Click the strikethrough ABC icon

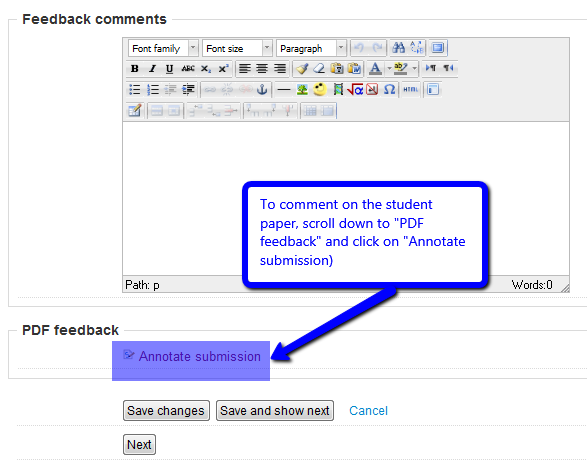pos(188,69)
